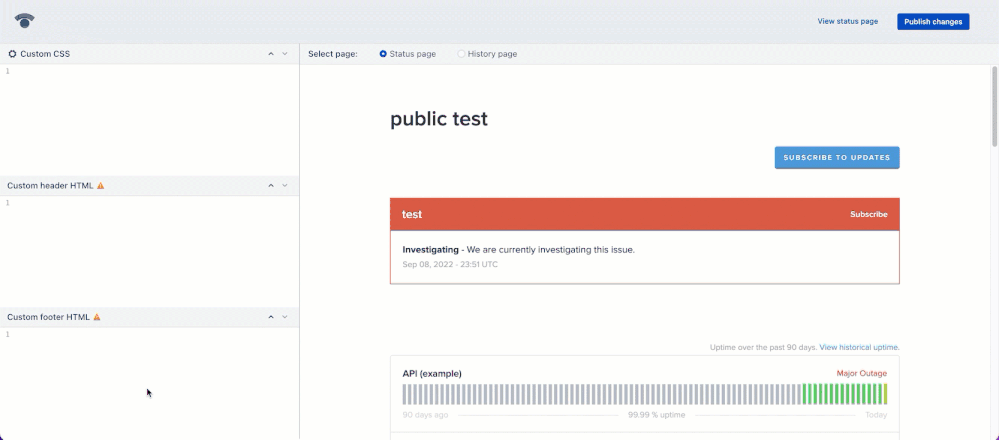
Task: Click the Today label under the chart
Action: 876,415
